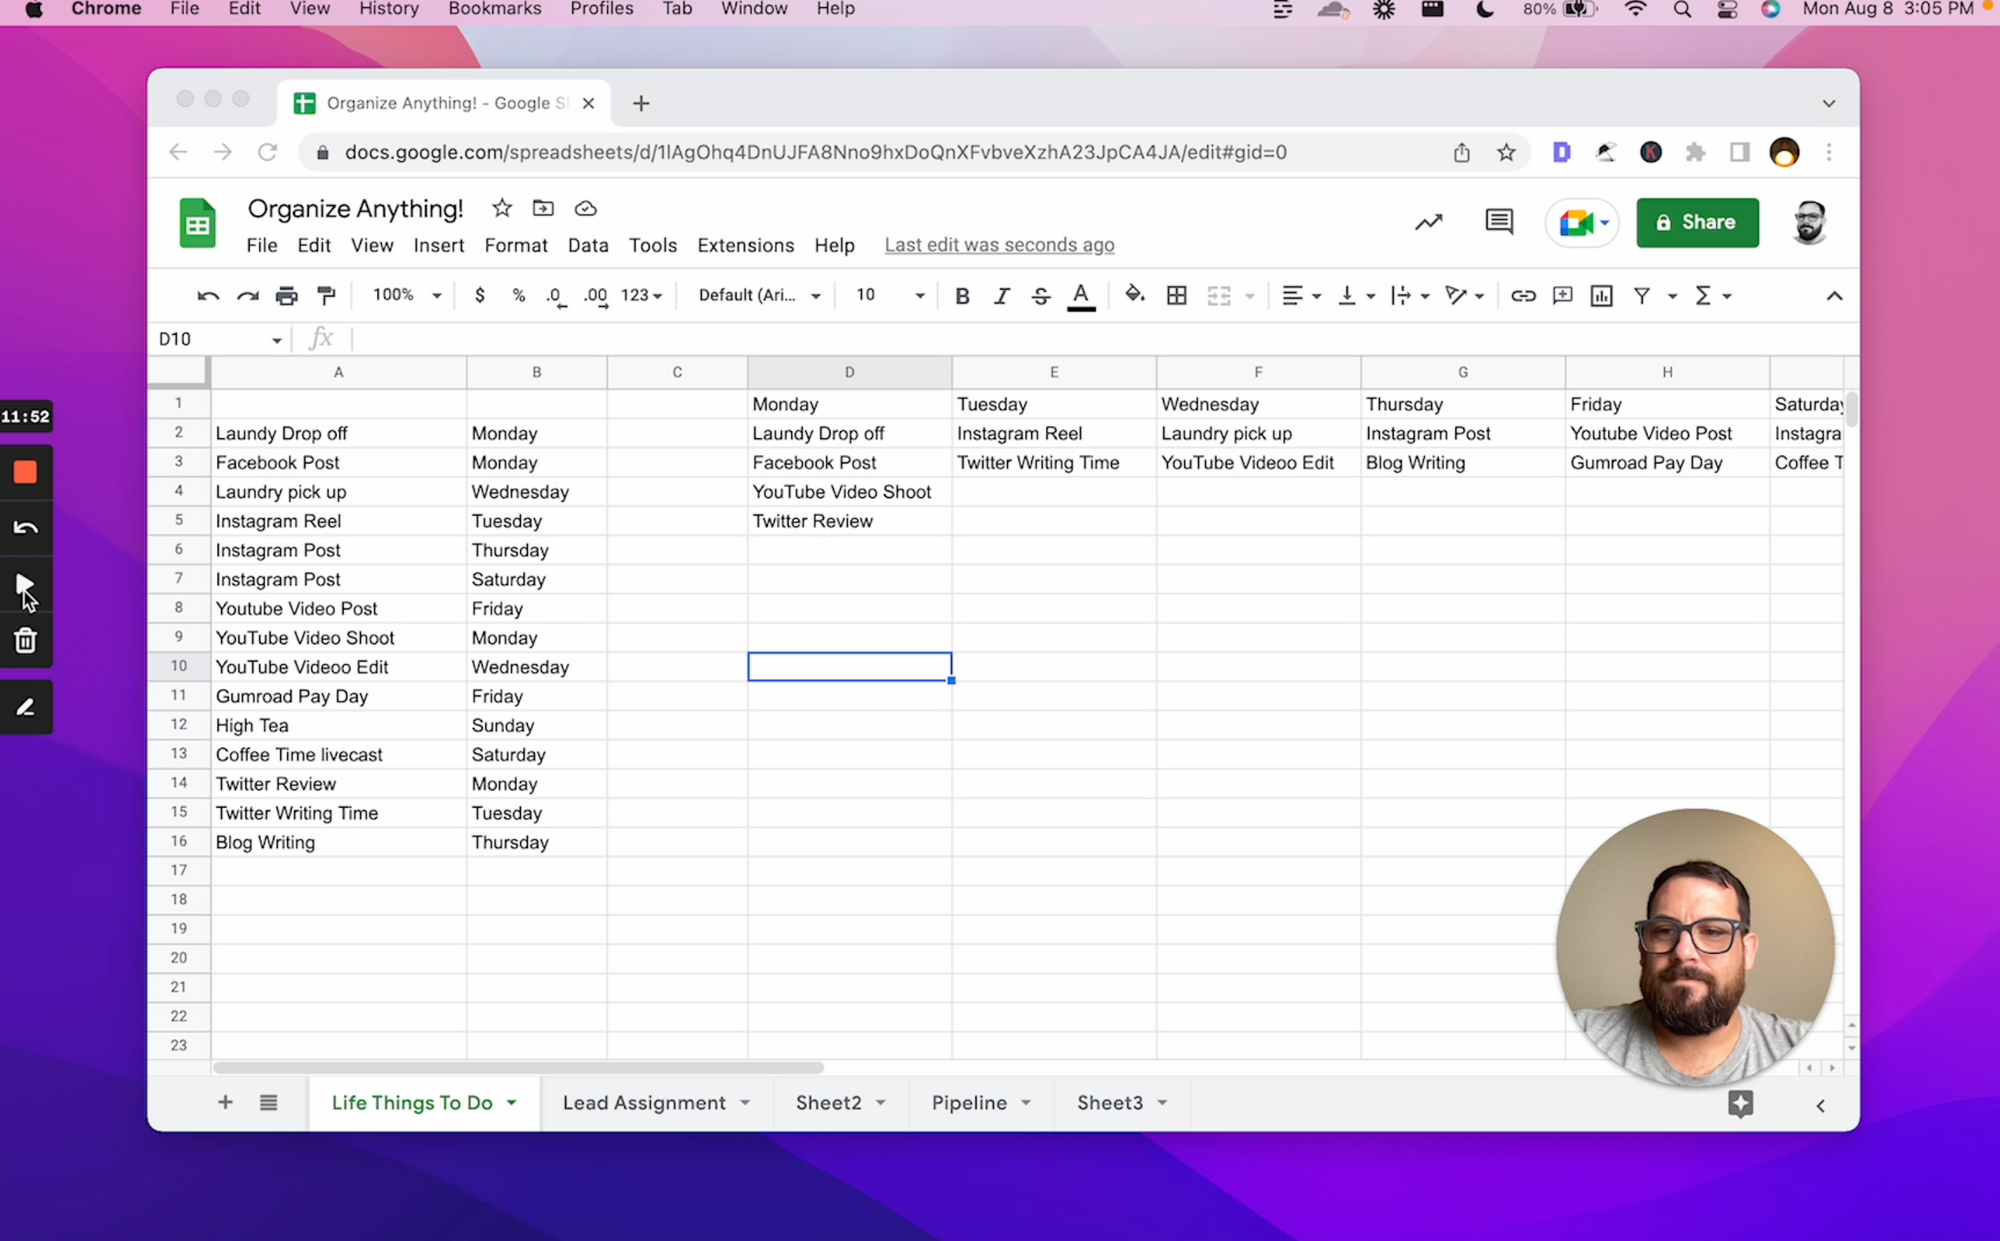Click the borders grid icon
The image size is (2000, 1241).
pos(1176,295)
